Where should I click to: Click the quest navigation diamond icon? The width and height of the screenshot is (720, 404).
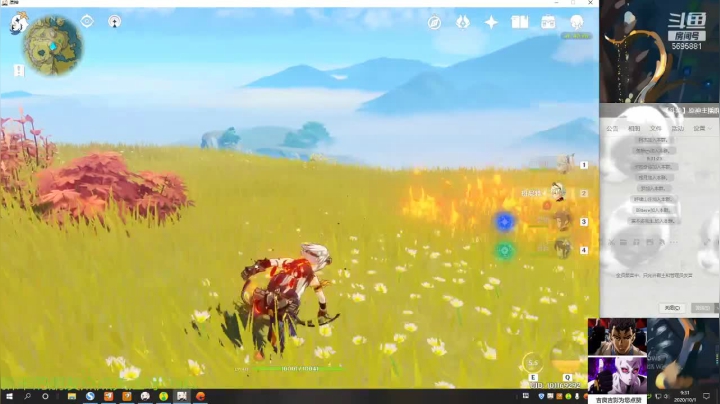pos(87,21)
